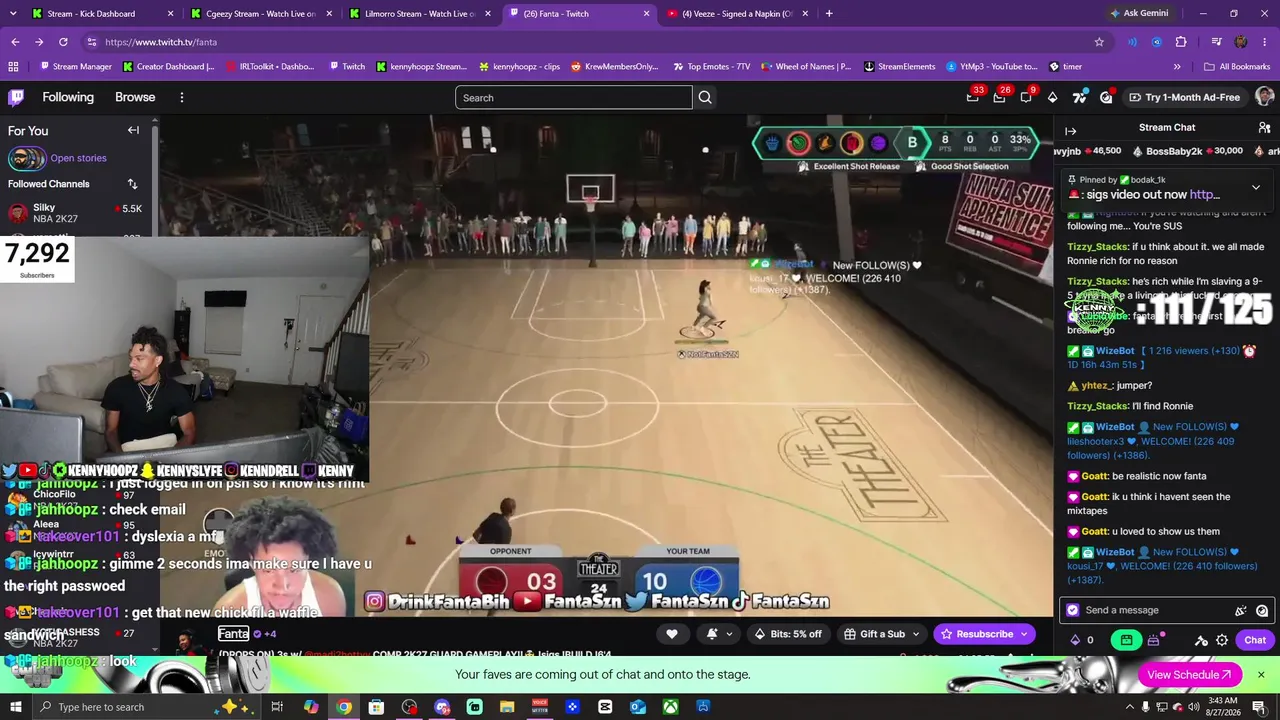The image size is (1280, 720).
Task: Click the Twitch search field
Action: 573,98
